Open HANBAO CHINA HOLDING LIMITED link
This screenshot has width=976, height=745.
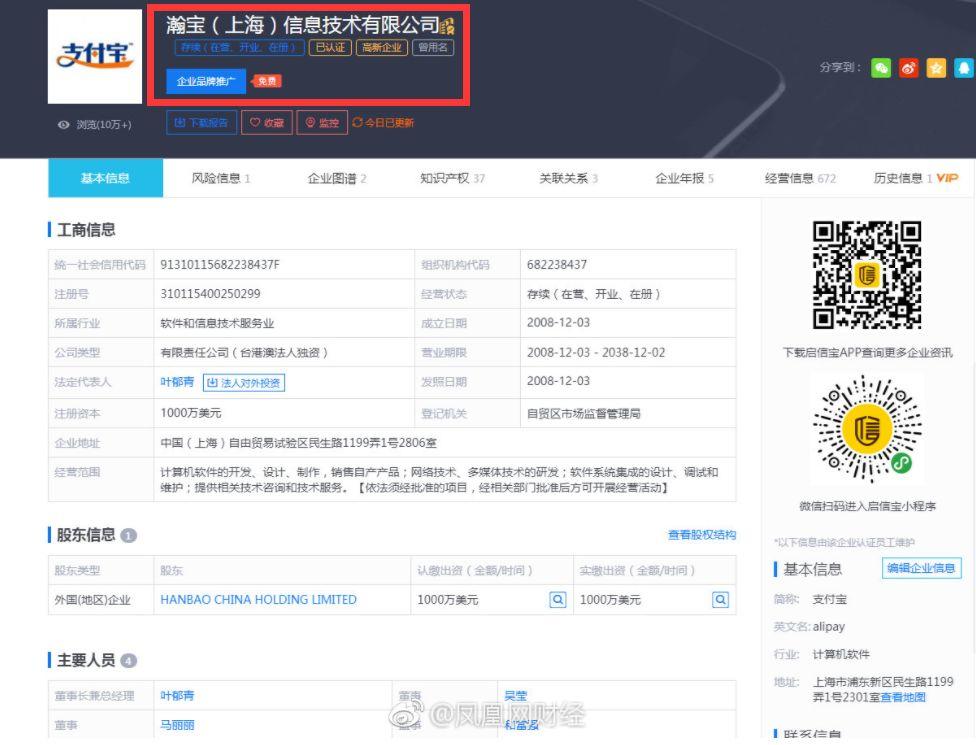[x=258, y=599]
